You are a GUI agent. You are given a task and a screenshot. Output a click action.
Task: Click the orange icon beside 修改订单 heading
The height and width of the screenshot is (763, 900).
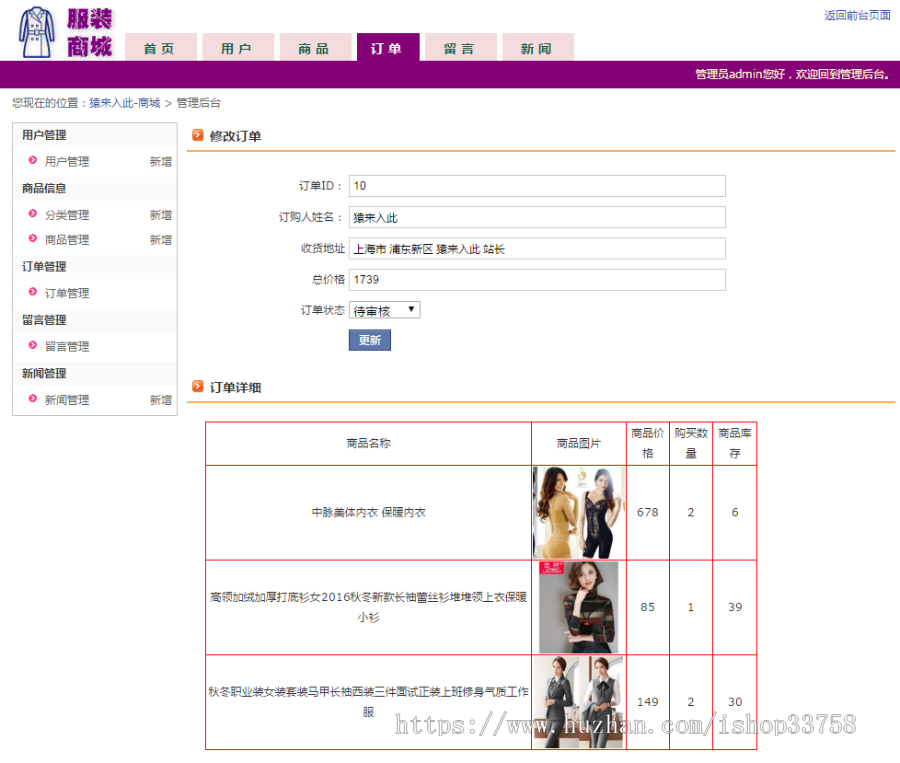(x=196, y=135)
